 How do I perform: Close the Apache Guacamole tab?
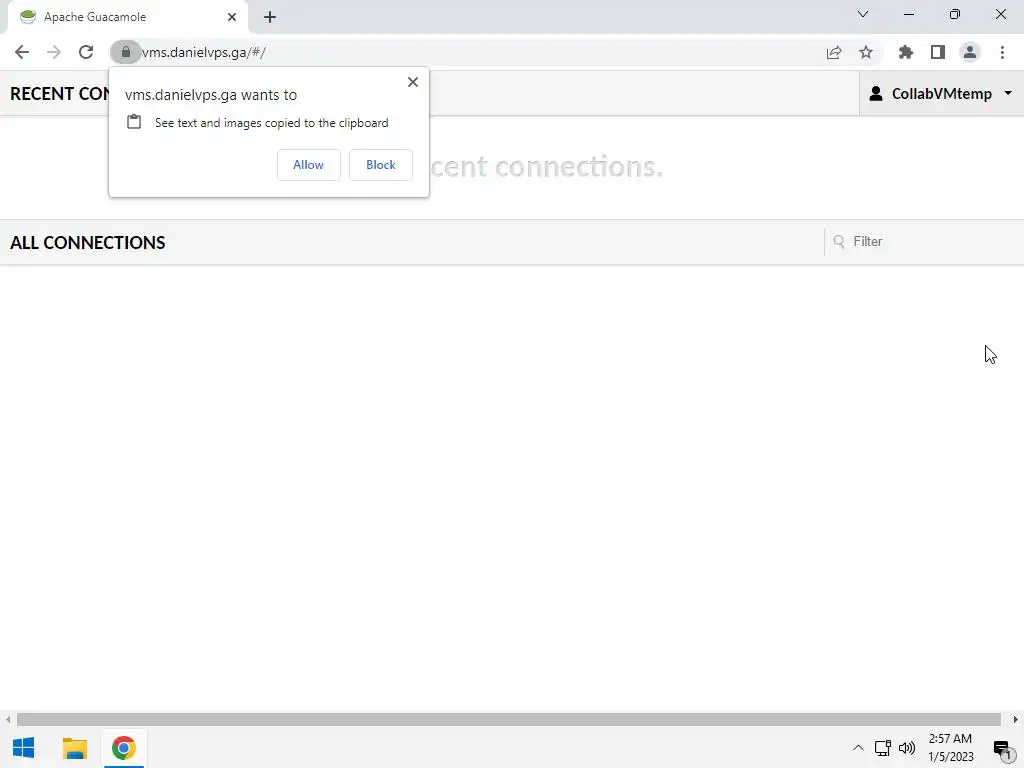point(232,17)
